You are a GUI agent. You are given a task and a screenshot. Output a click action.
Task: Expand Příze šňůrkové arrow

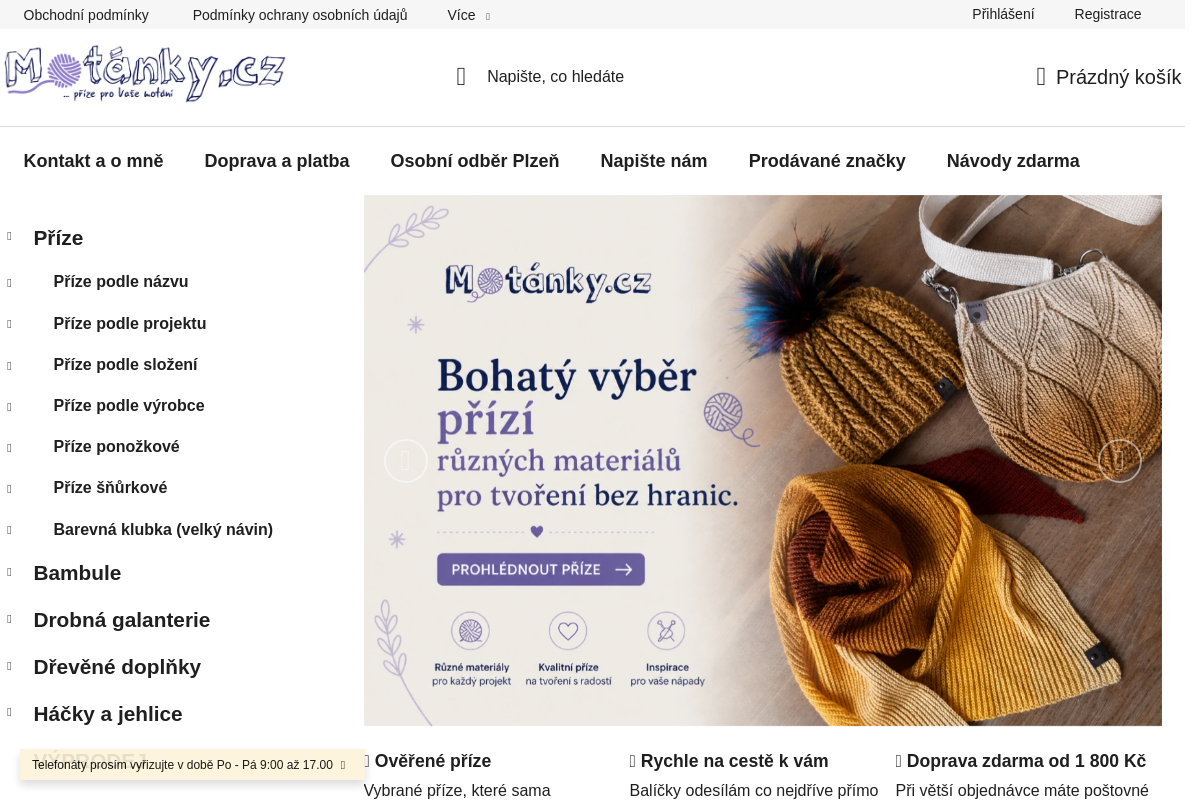pyautogui.click(x=9, y=489)
